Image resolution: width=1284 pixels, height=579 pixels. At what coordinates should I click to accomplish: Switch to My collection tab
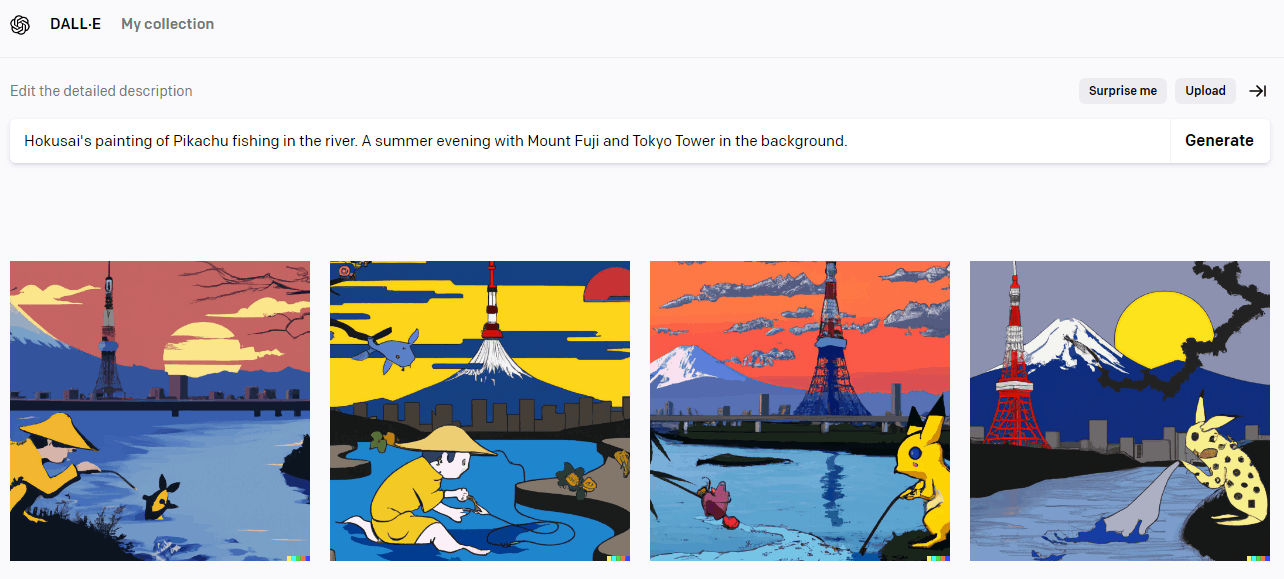click(x=167, y=24)
